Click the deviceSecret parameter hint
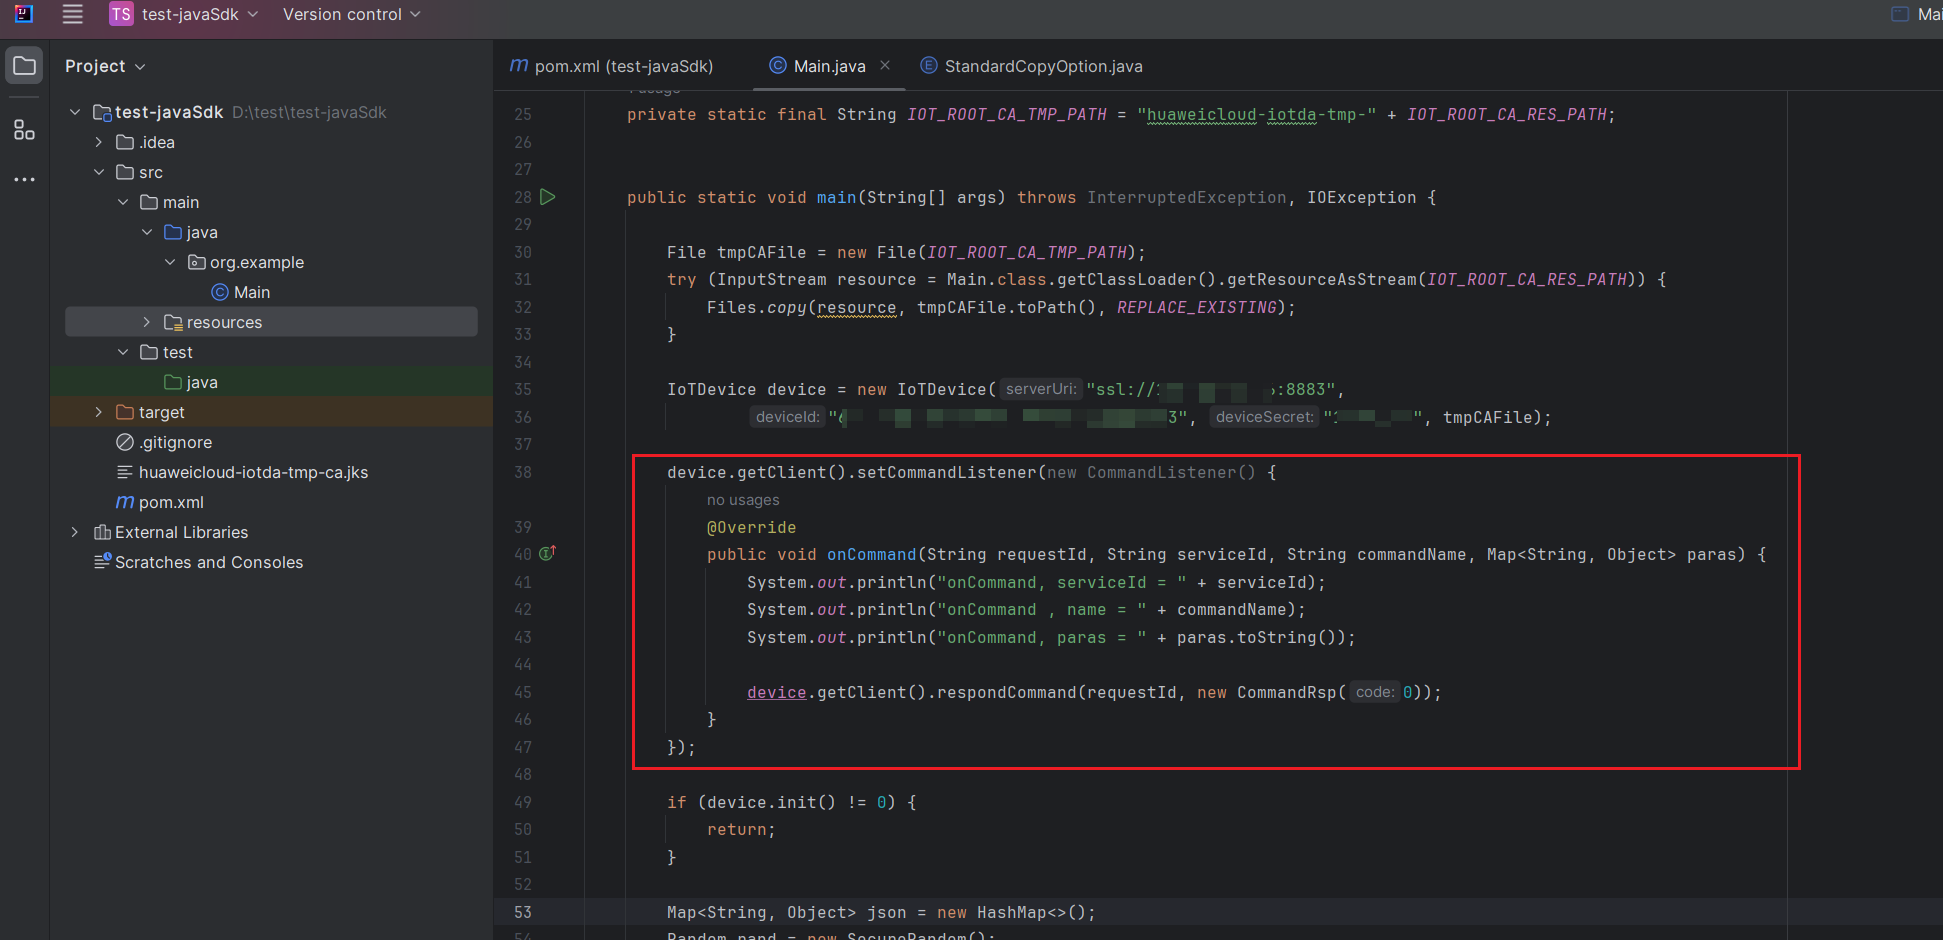The height and width of the screenshot is (940, 1943). [x=1264, y=417]
